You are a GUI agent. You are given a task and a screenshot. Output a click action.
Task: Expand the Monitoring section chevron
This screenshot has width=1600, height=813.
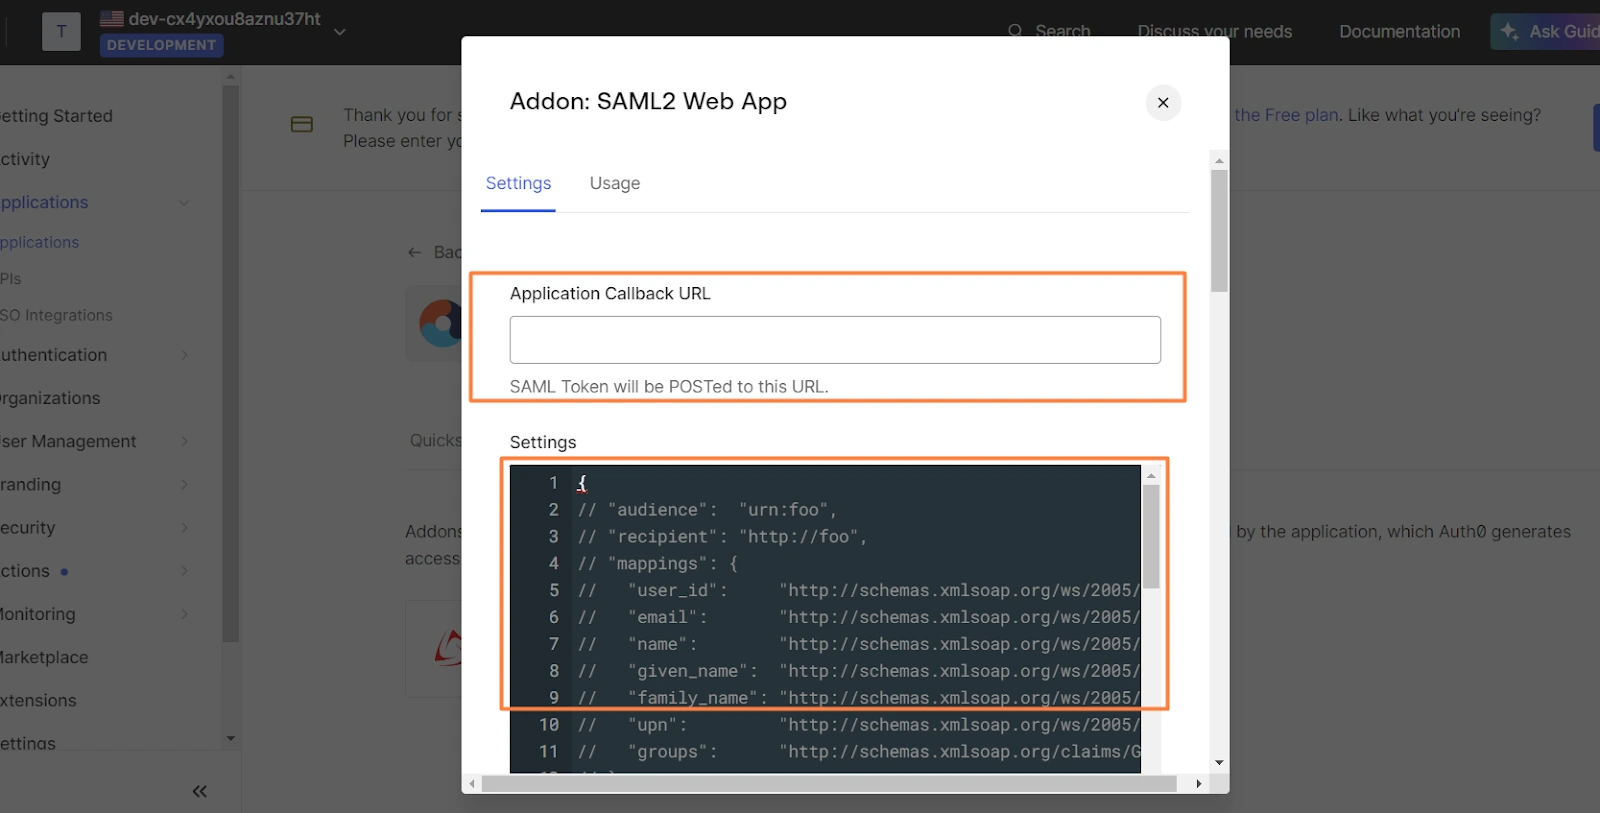click(x=184, y=614)
